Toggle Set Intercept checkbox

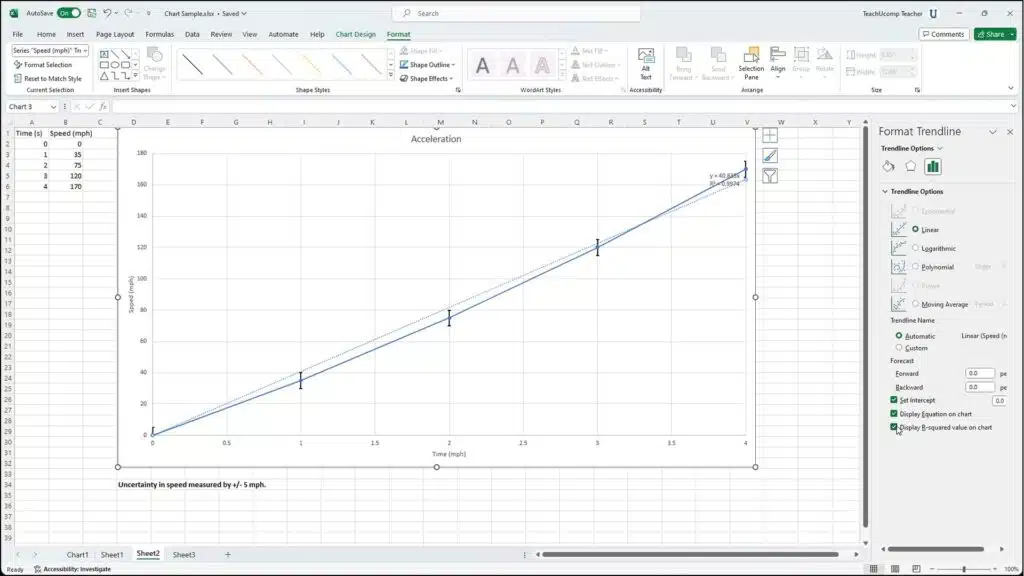coord(894,400)
